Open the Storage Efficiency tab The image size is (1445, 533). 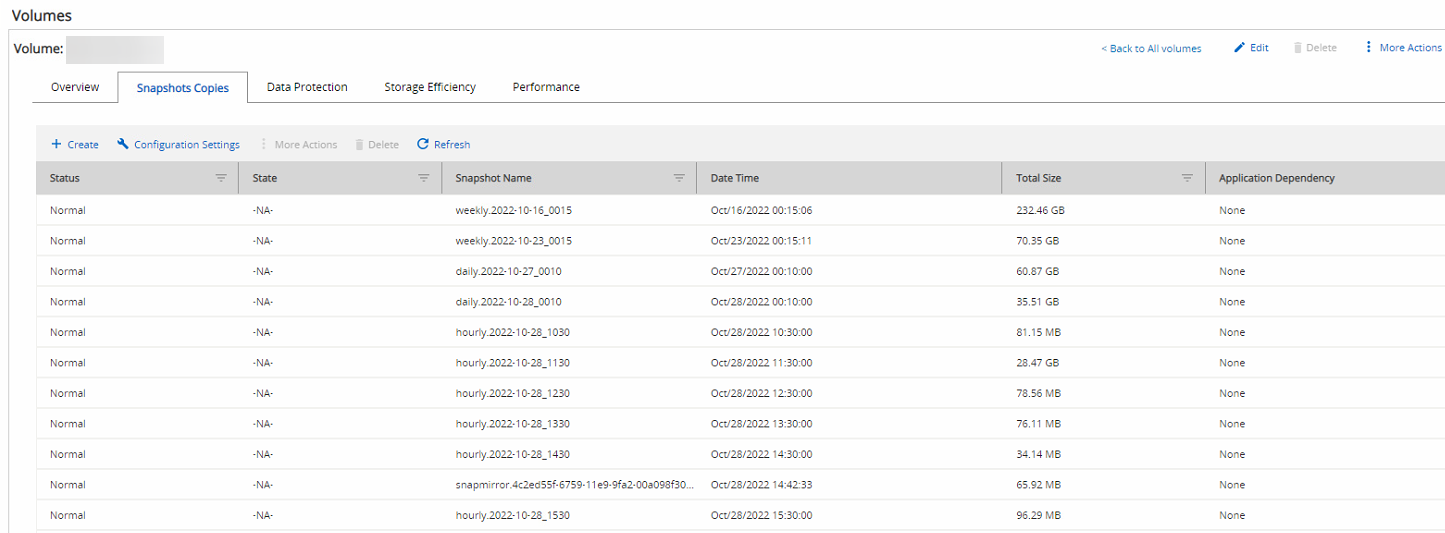(430, 87)
